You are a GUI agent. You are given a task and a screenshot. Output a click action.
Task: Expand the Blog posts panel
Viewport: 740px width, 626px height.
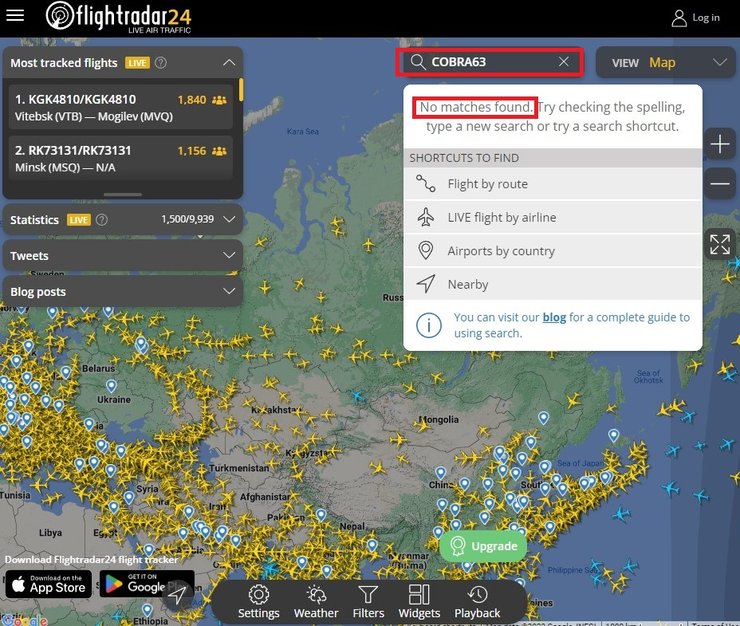point(229,292)
